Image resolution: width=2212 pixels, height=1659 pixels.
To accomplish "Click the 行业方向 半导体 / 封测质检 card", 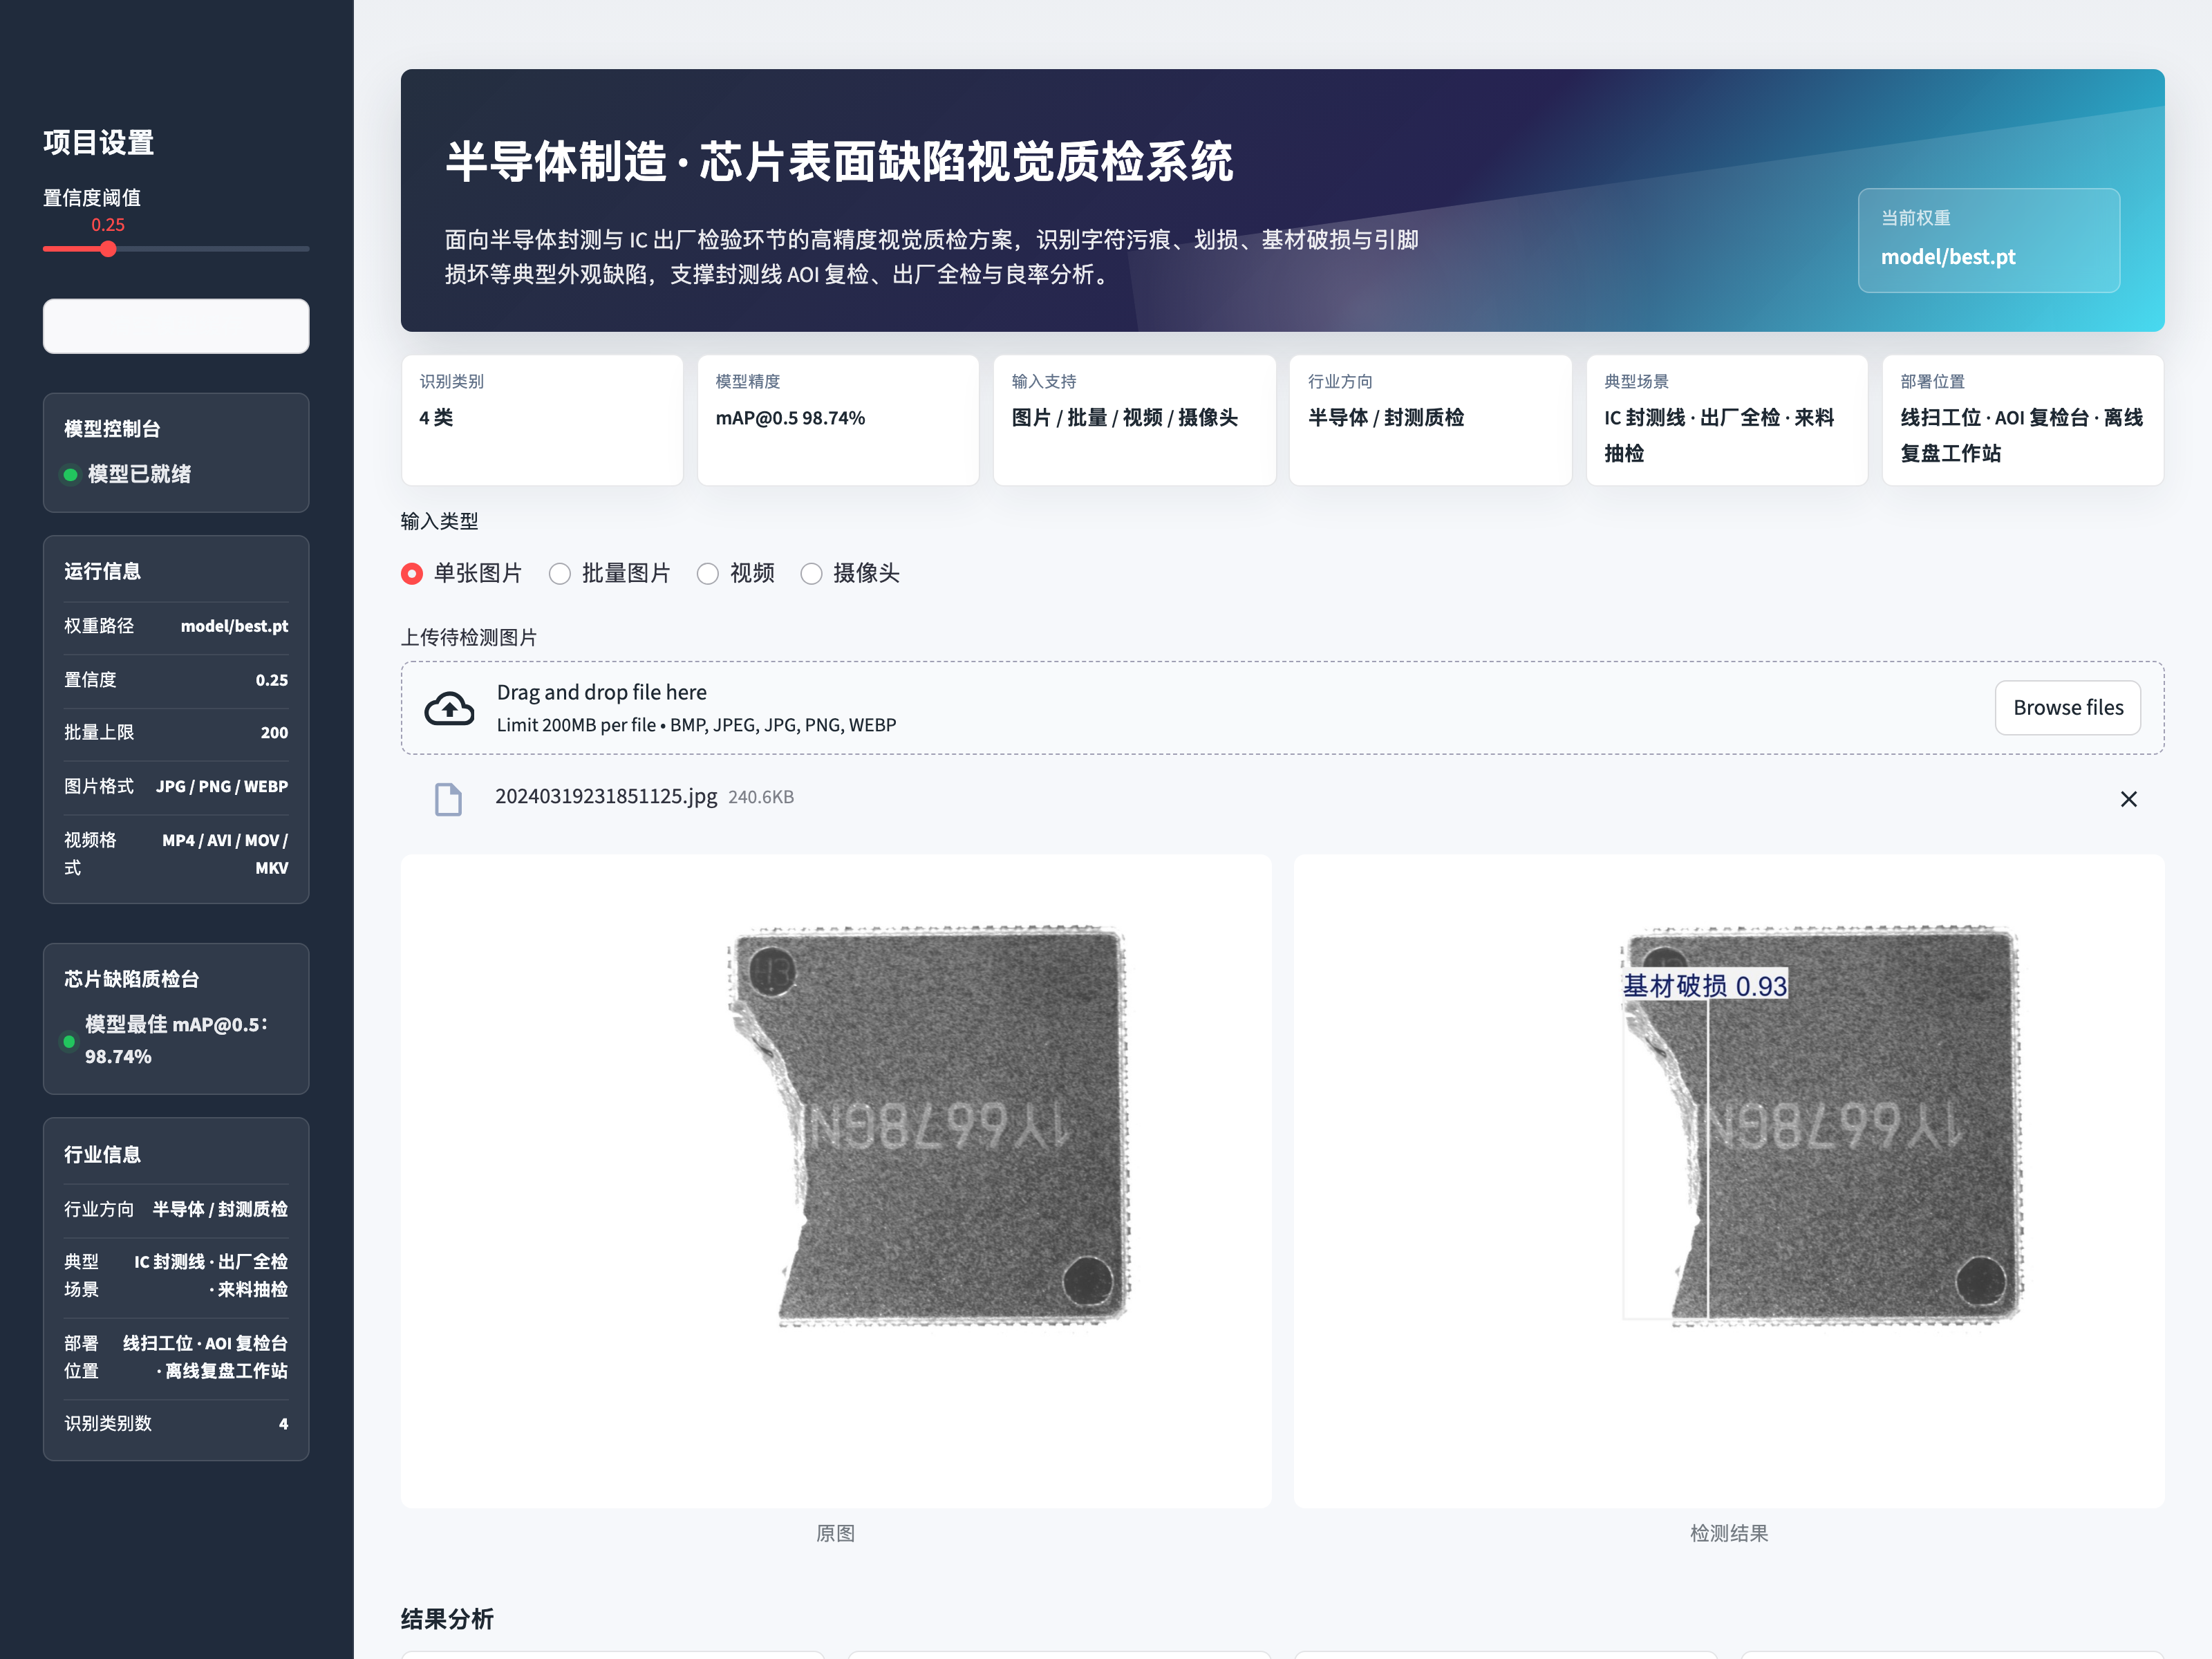I will pos(1430,420).
